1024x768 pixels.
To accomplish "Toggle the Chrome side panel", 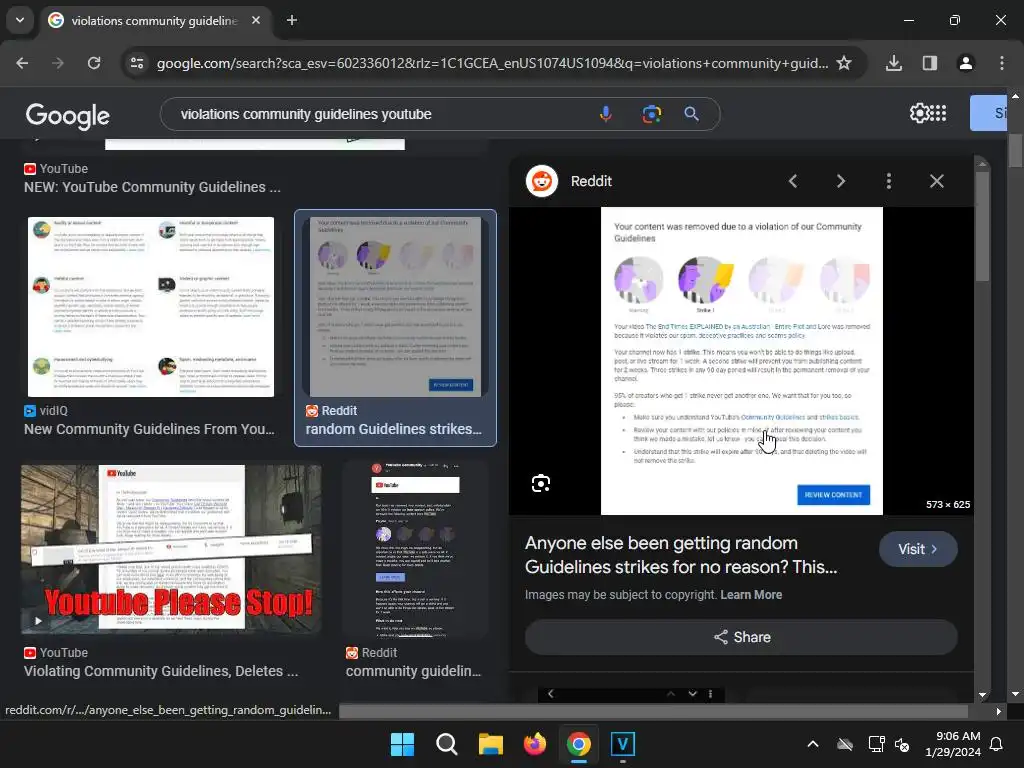I will point(930,63).
